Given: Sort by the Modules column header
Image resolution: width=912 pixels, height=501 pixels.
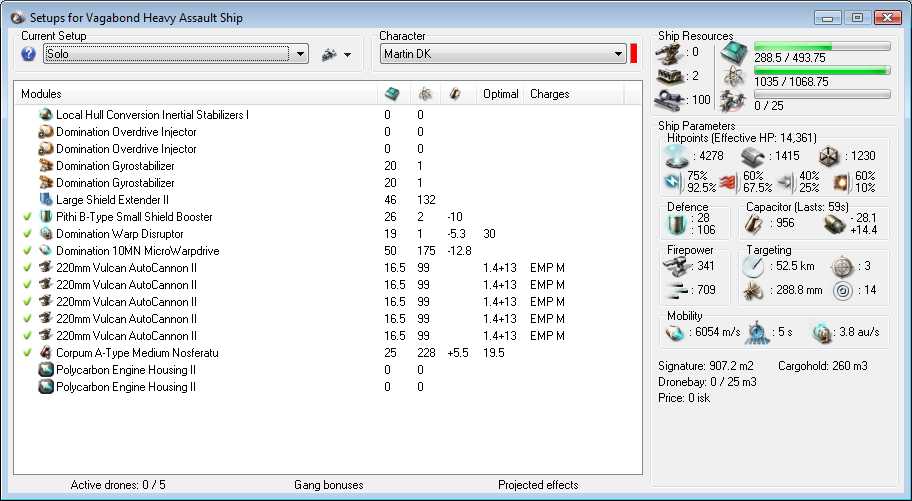Looking at the screenshot, I should click(196, 94).
